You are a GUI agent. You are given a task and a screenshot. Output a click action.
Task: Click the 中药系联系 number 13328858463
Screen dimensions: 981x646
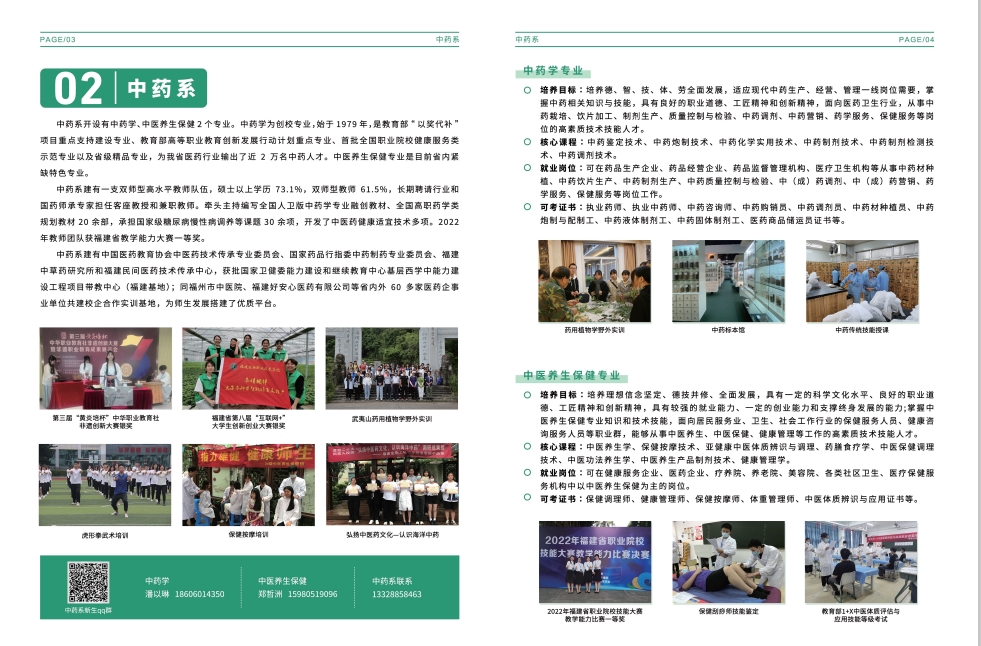tap(397, 594)
